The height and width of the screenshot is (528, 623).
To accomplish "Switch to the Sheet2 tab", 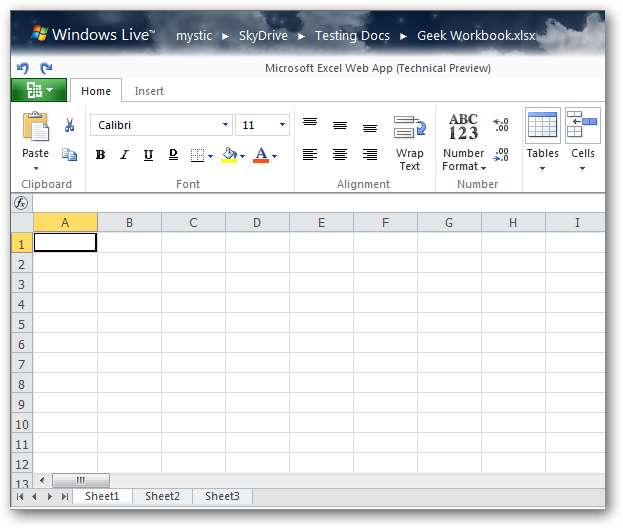I will [162, 496].
